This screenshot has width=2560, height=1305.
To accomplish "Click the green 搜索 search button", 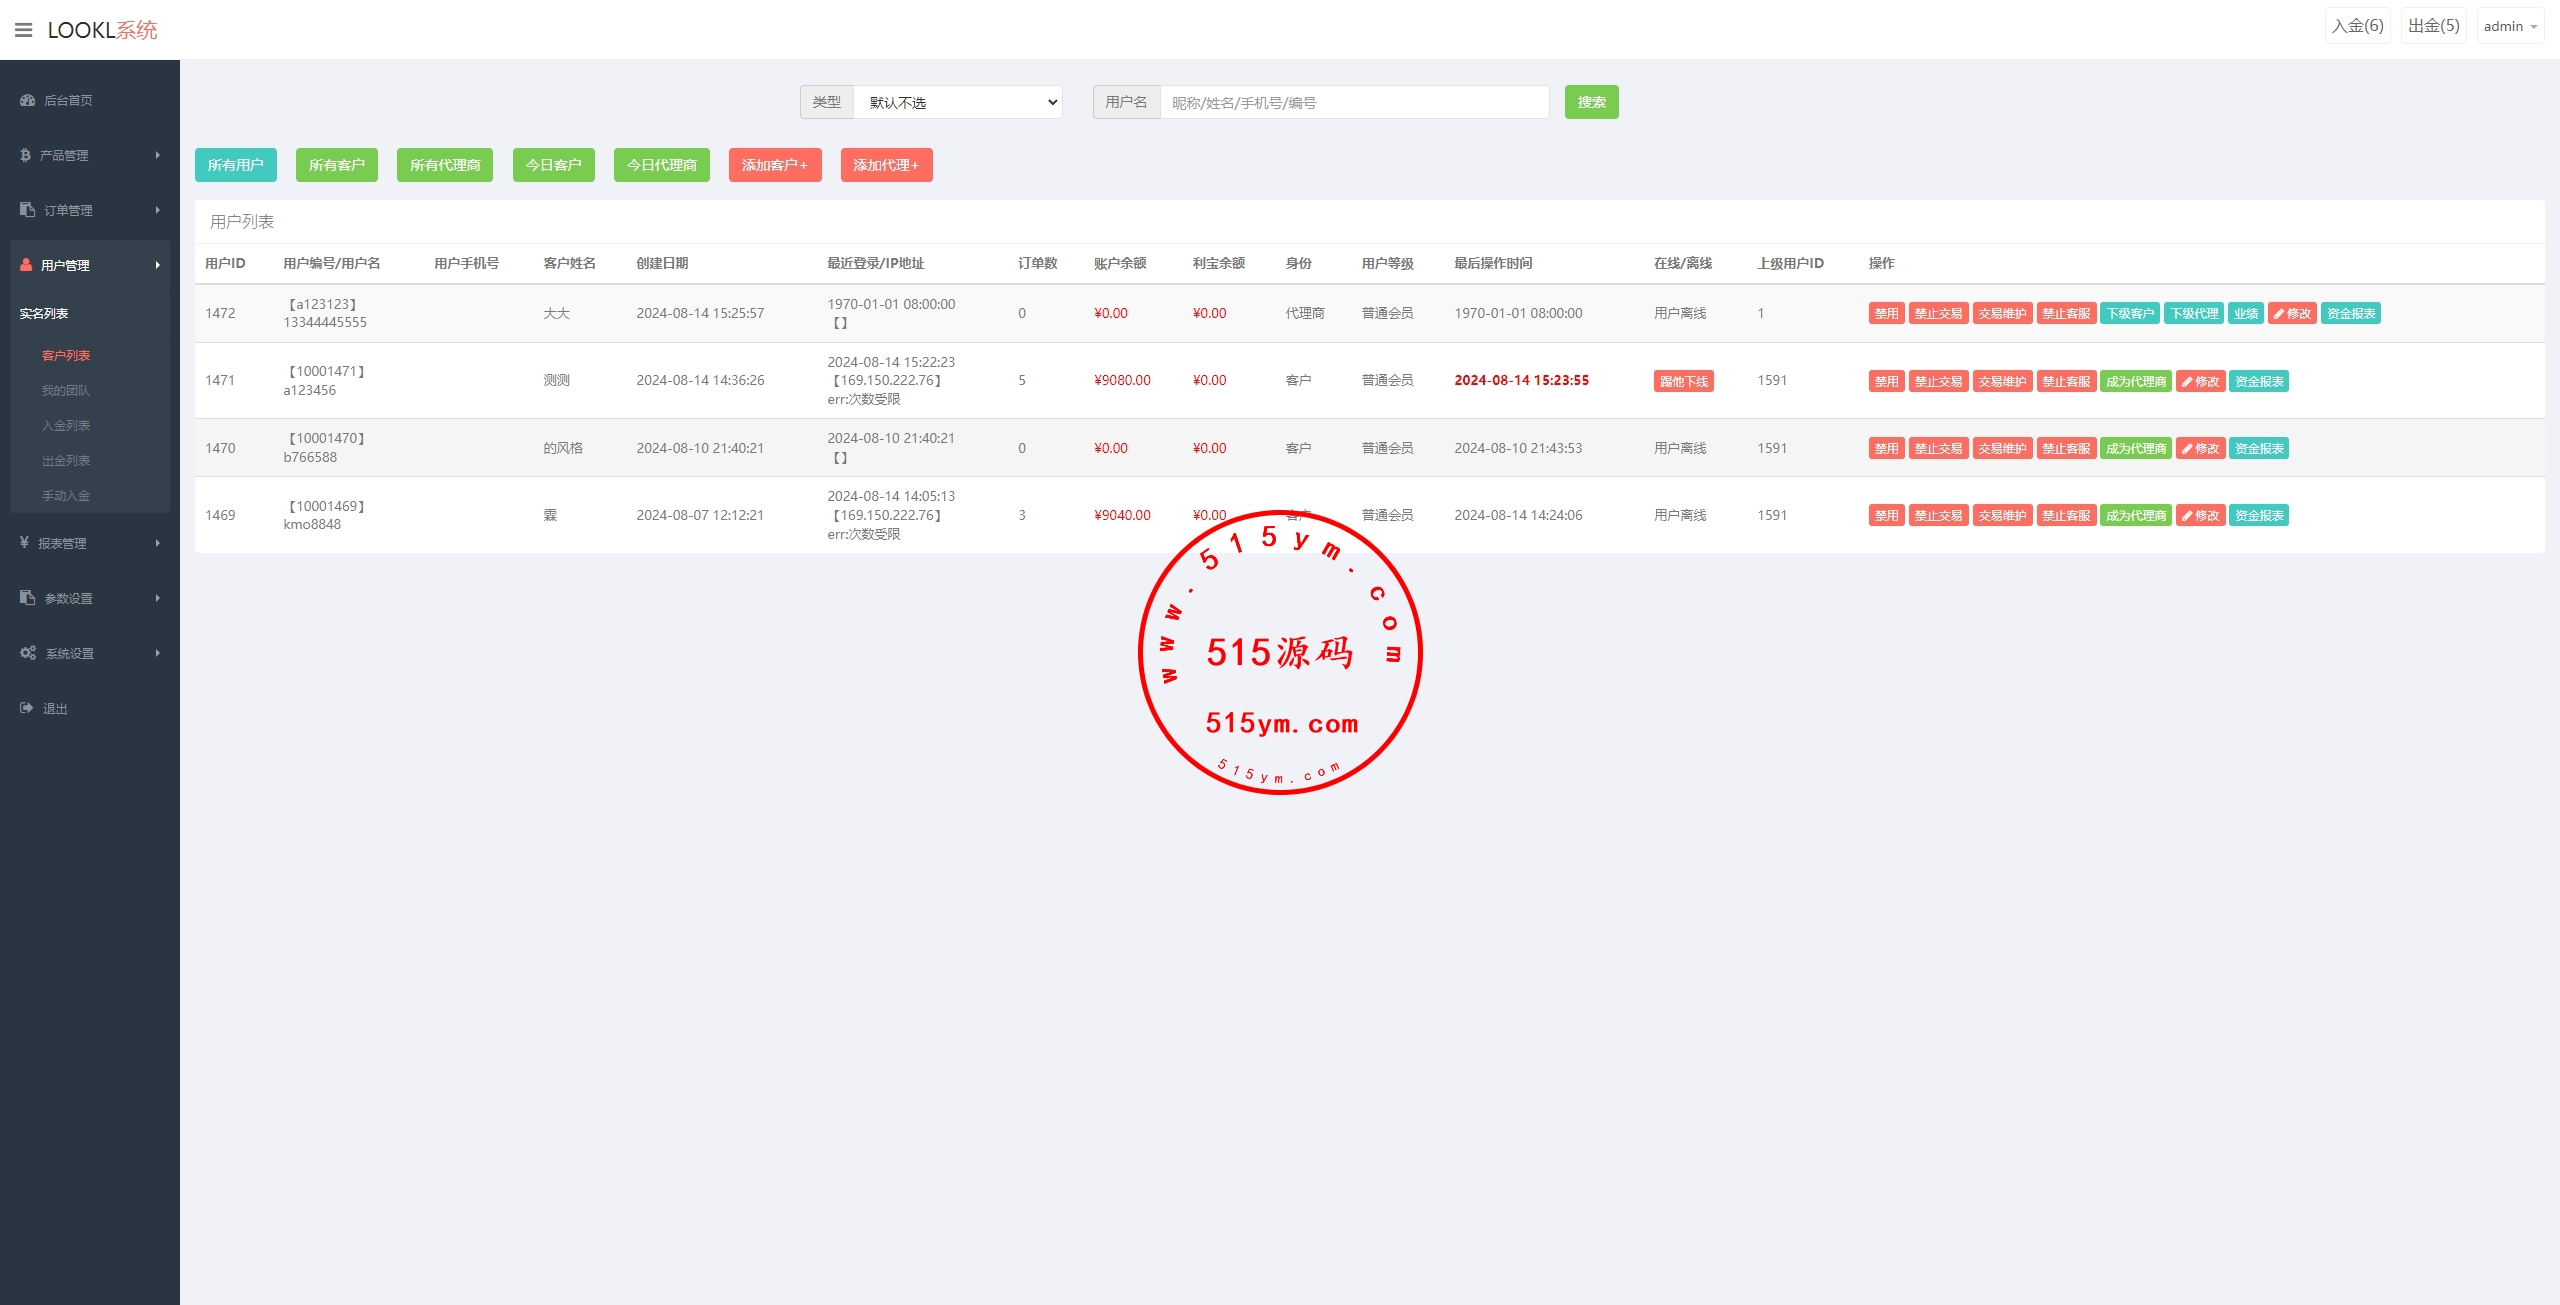I will tap(1591, 102).
